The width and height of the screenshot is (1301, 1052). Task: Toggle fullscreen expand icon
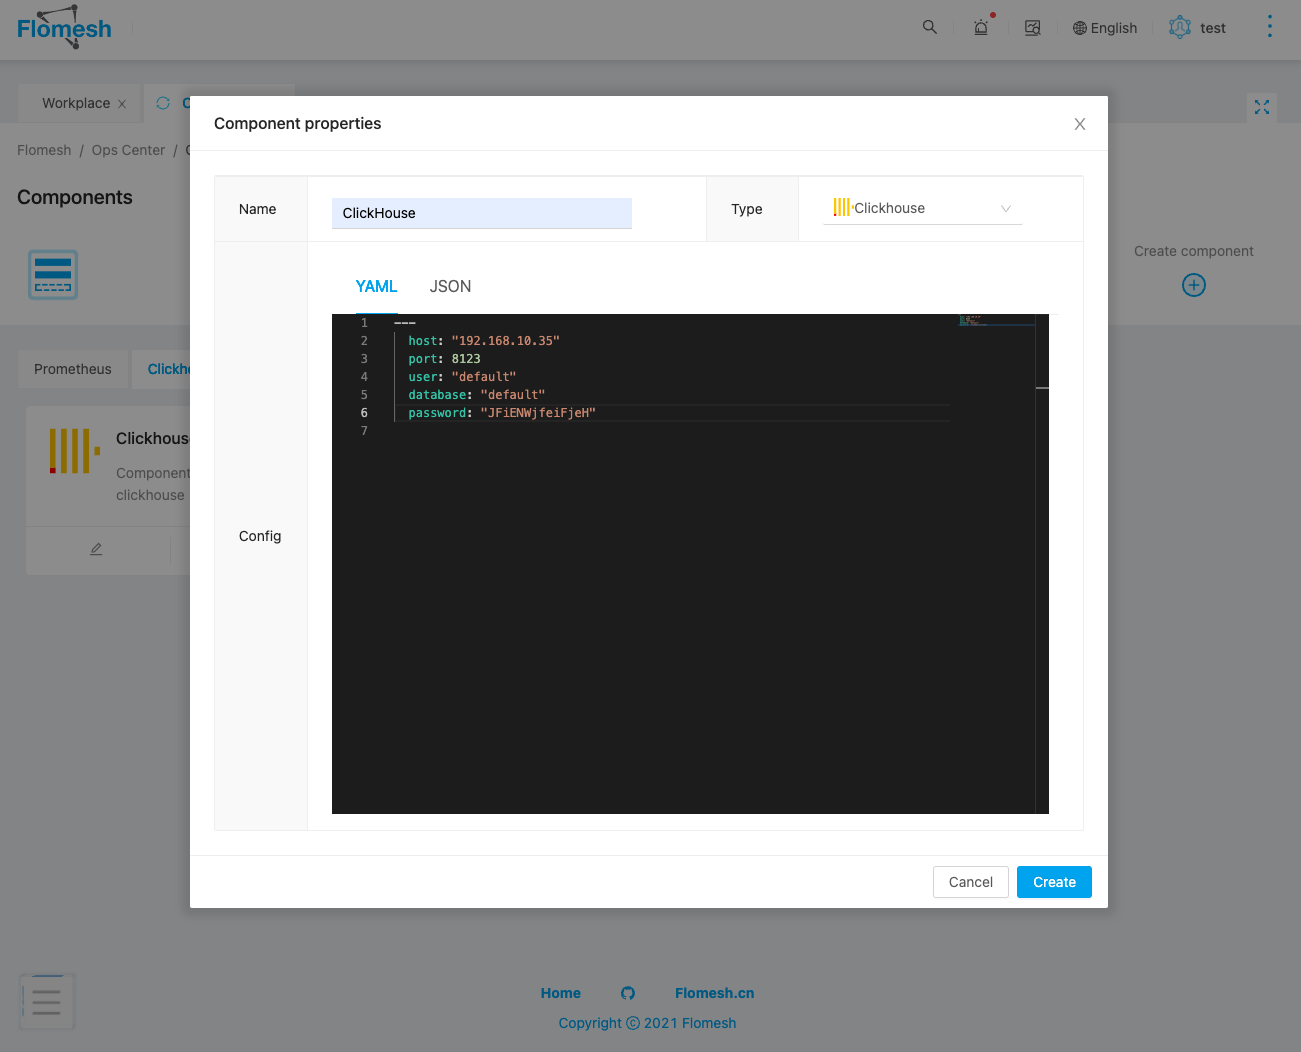[x=1262, y=107]
